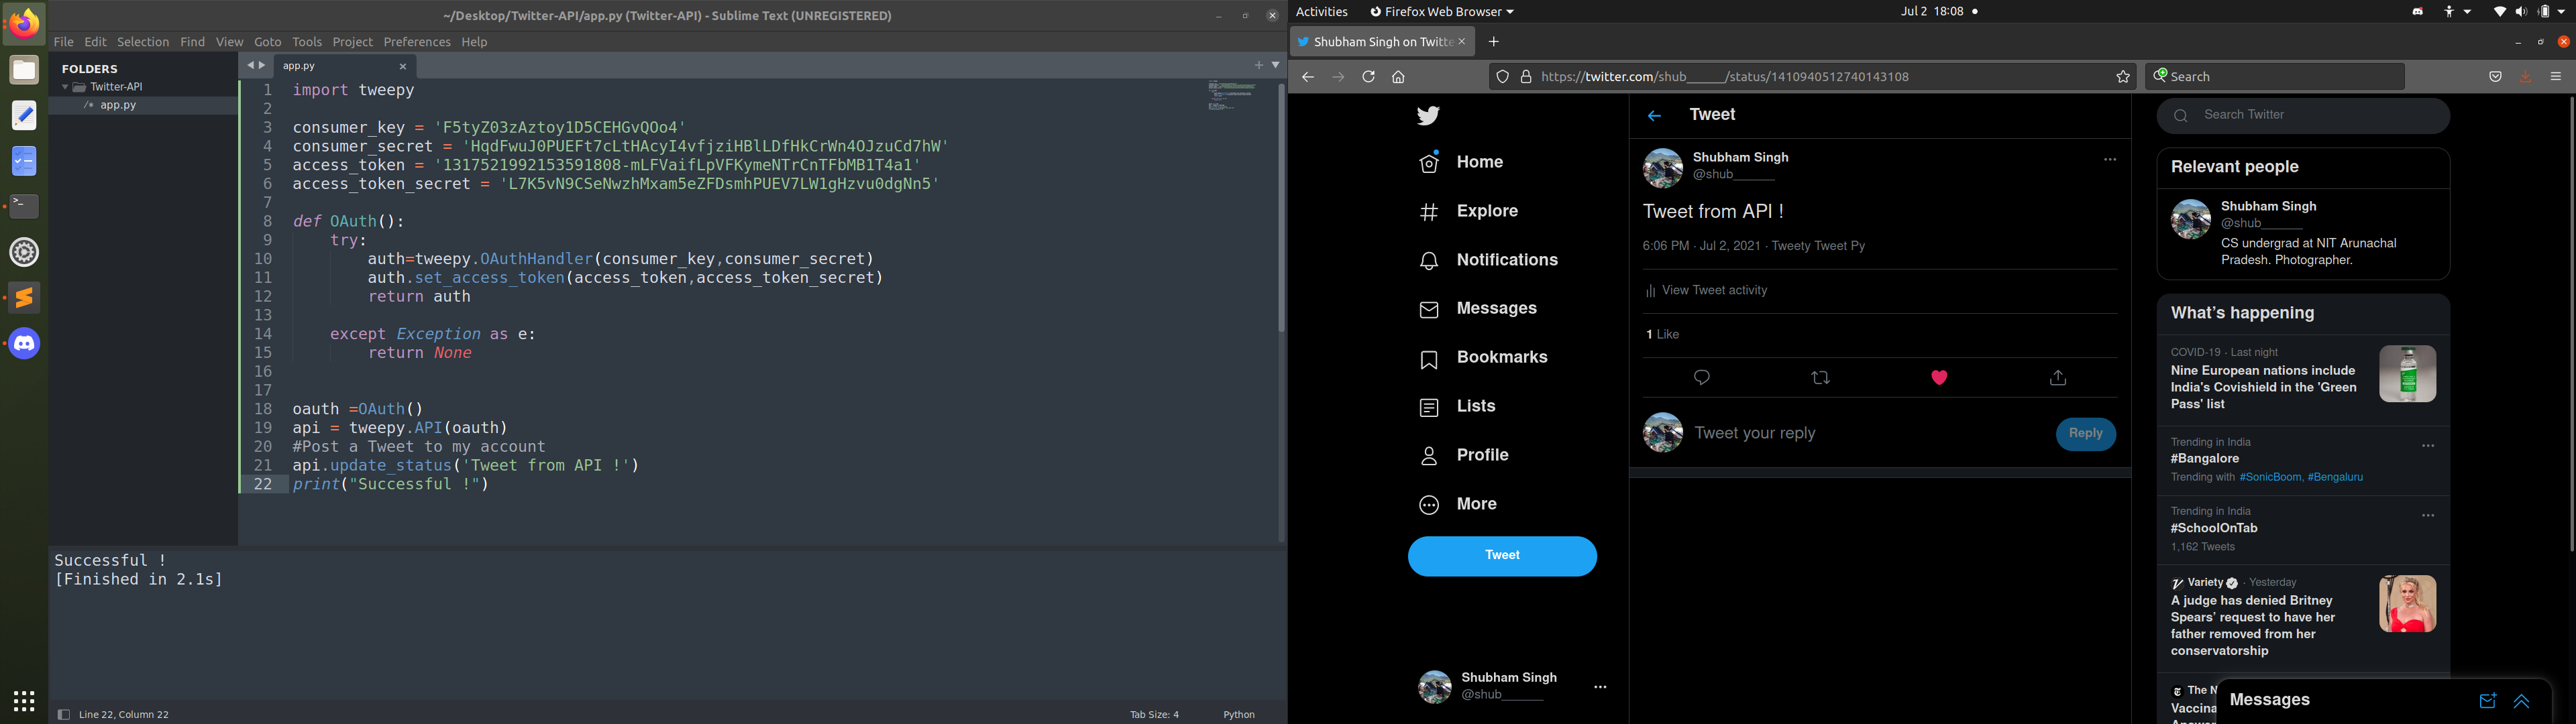Click the reply speech bubble icon

(1702, 378)
